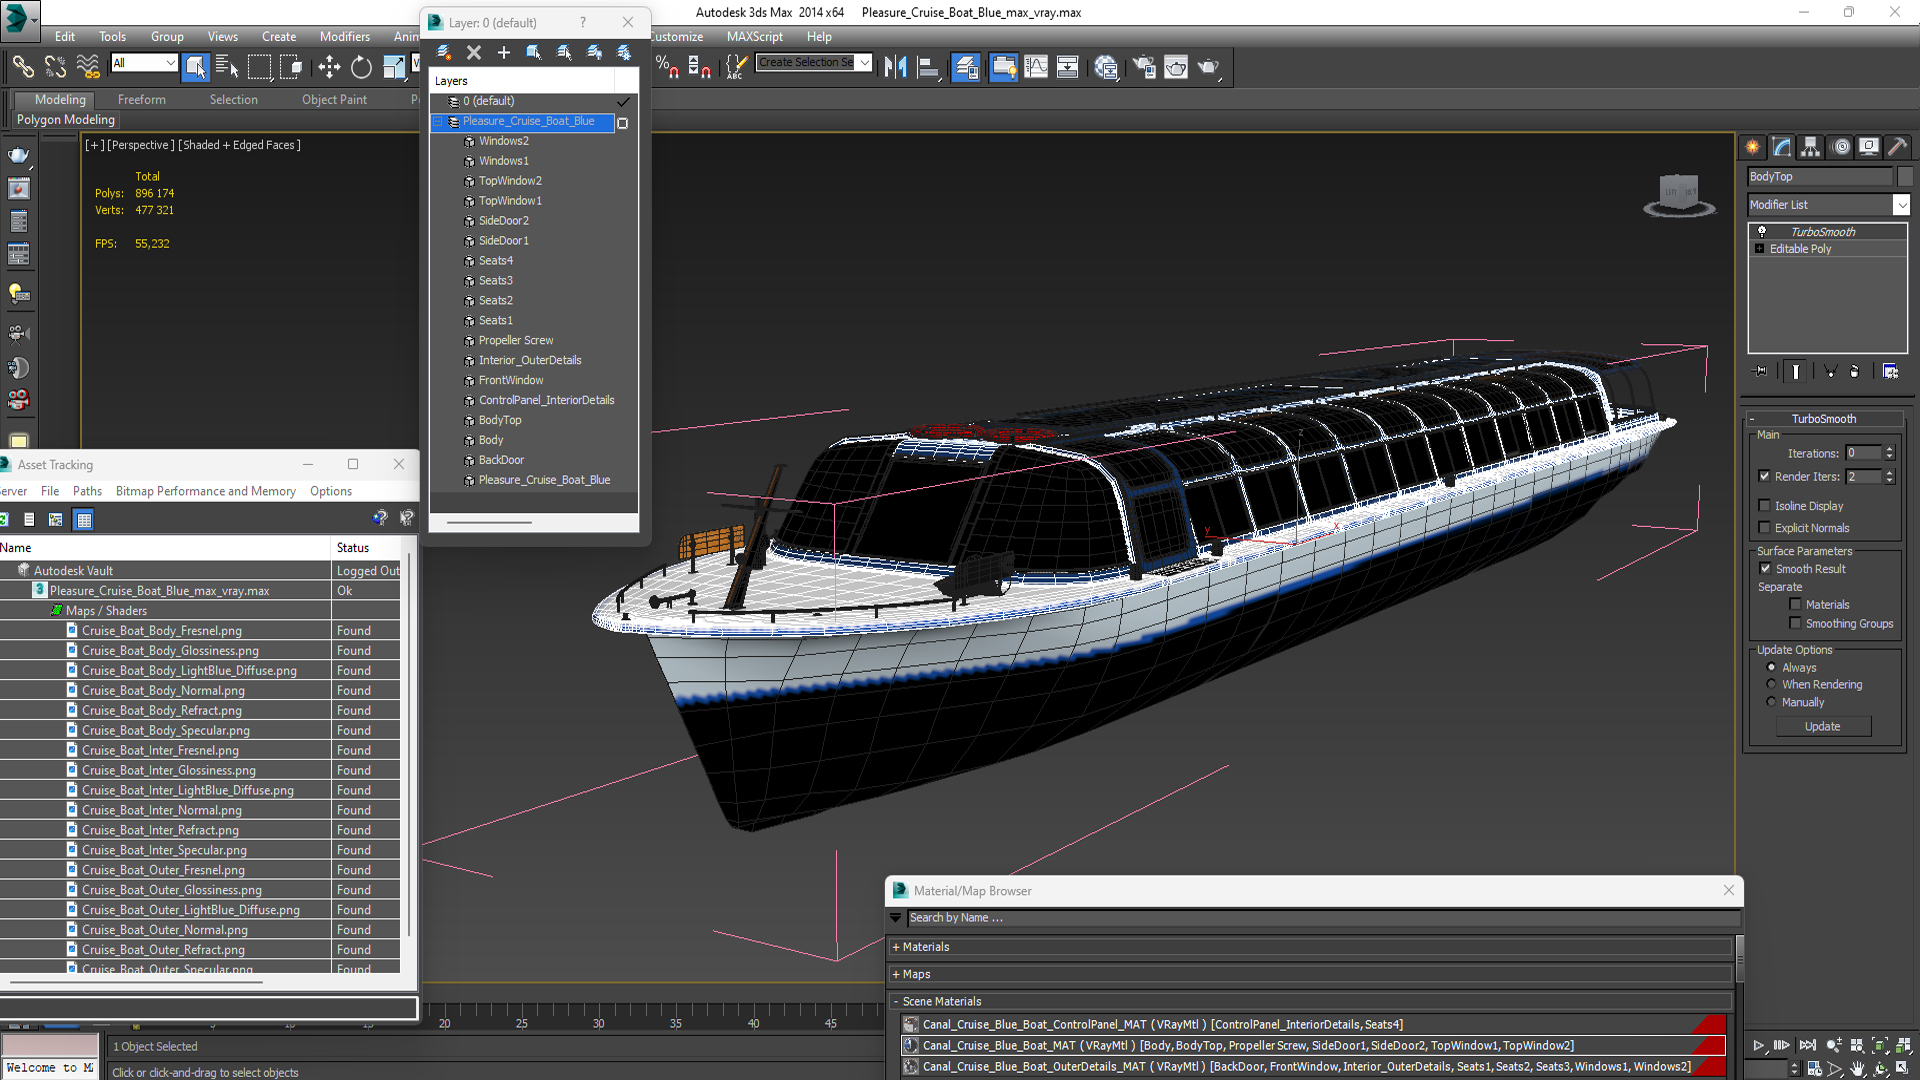The width and height of the screenshot is (1920, 1080).
Task: Expand the Materials section in browser
Action: coord(896,947)
